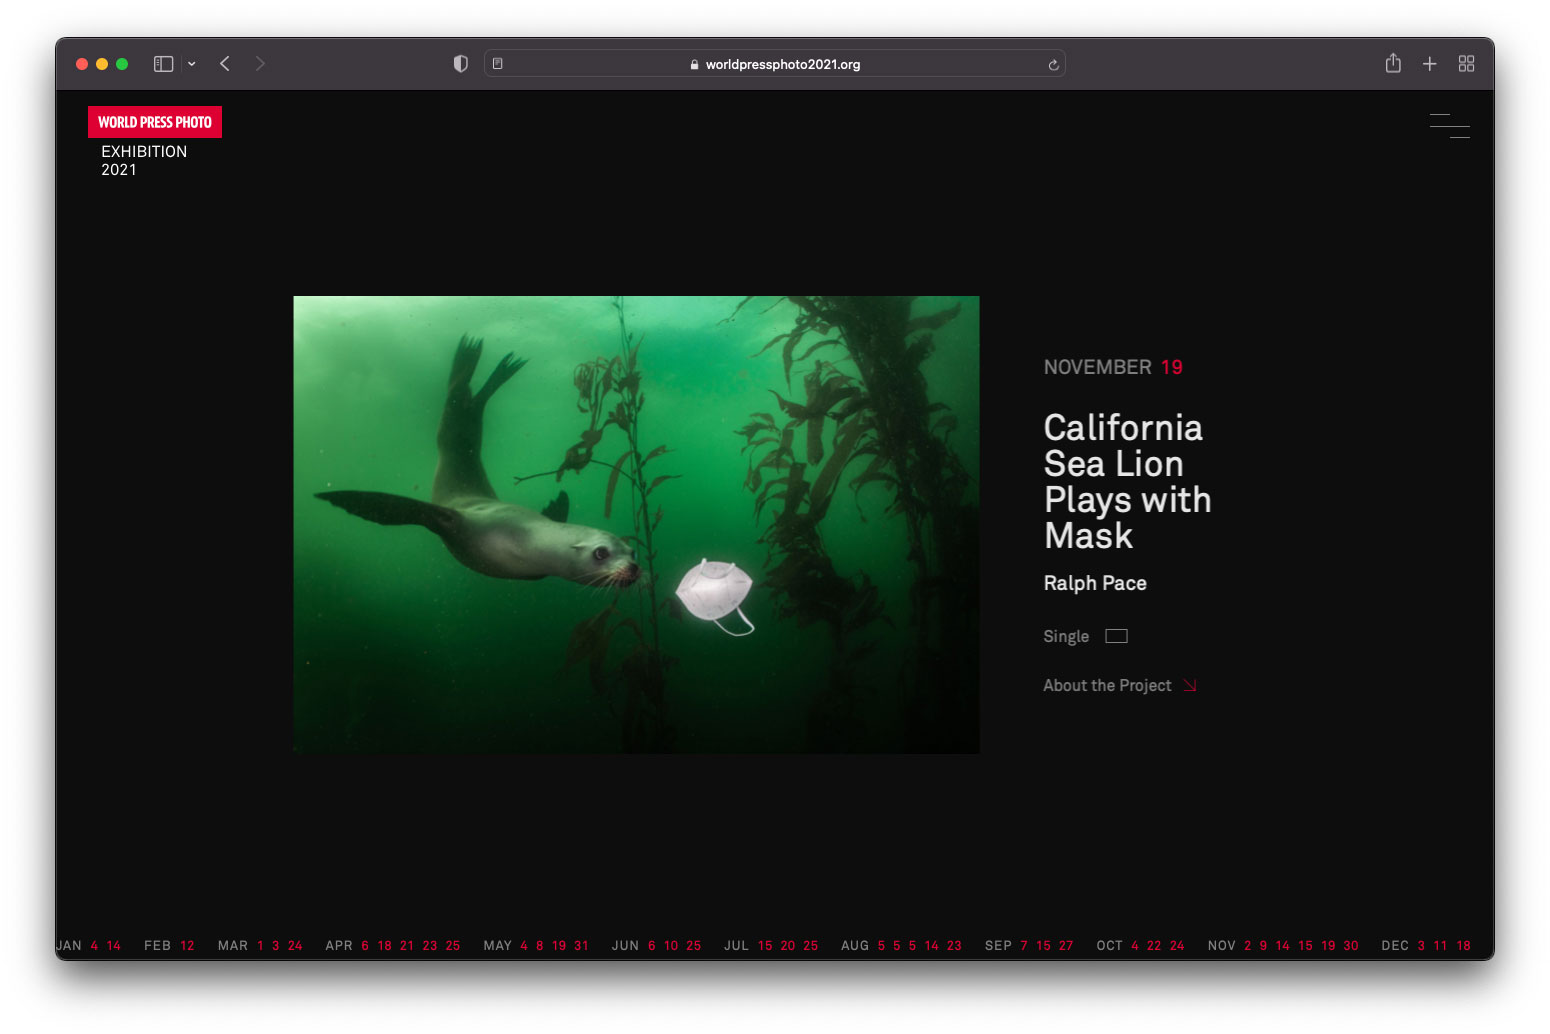Go to April 18 on the timeline
Image resolution: width=1550 pixels, height=1034 pixels.
(x=384, y=945)
